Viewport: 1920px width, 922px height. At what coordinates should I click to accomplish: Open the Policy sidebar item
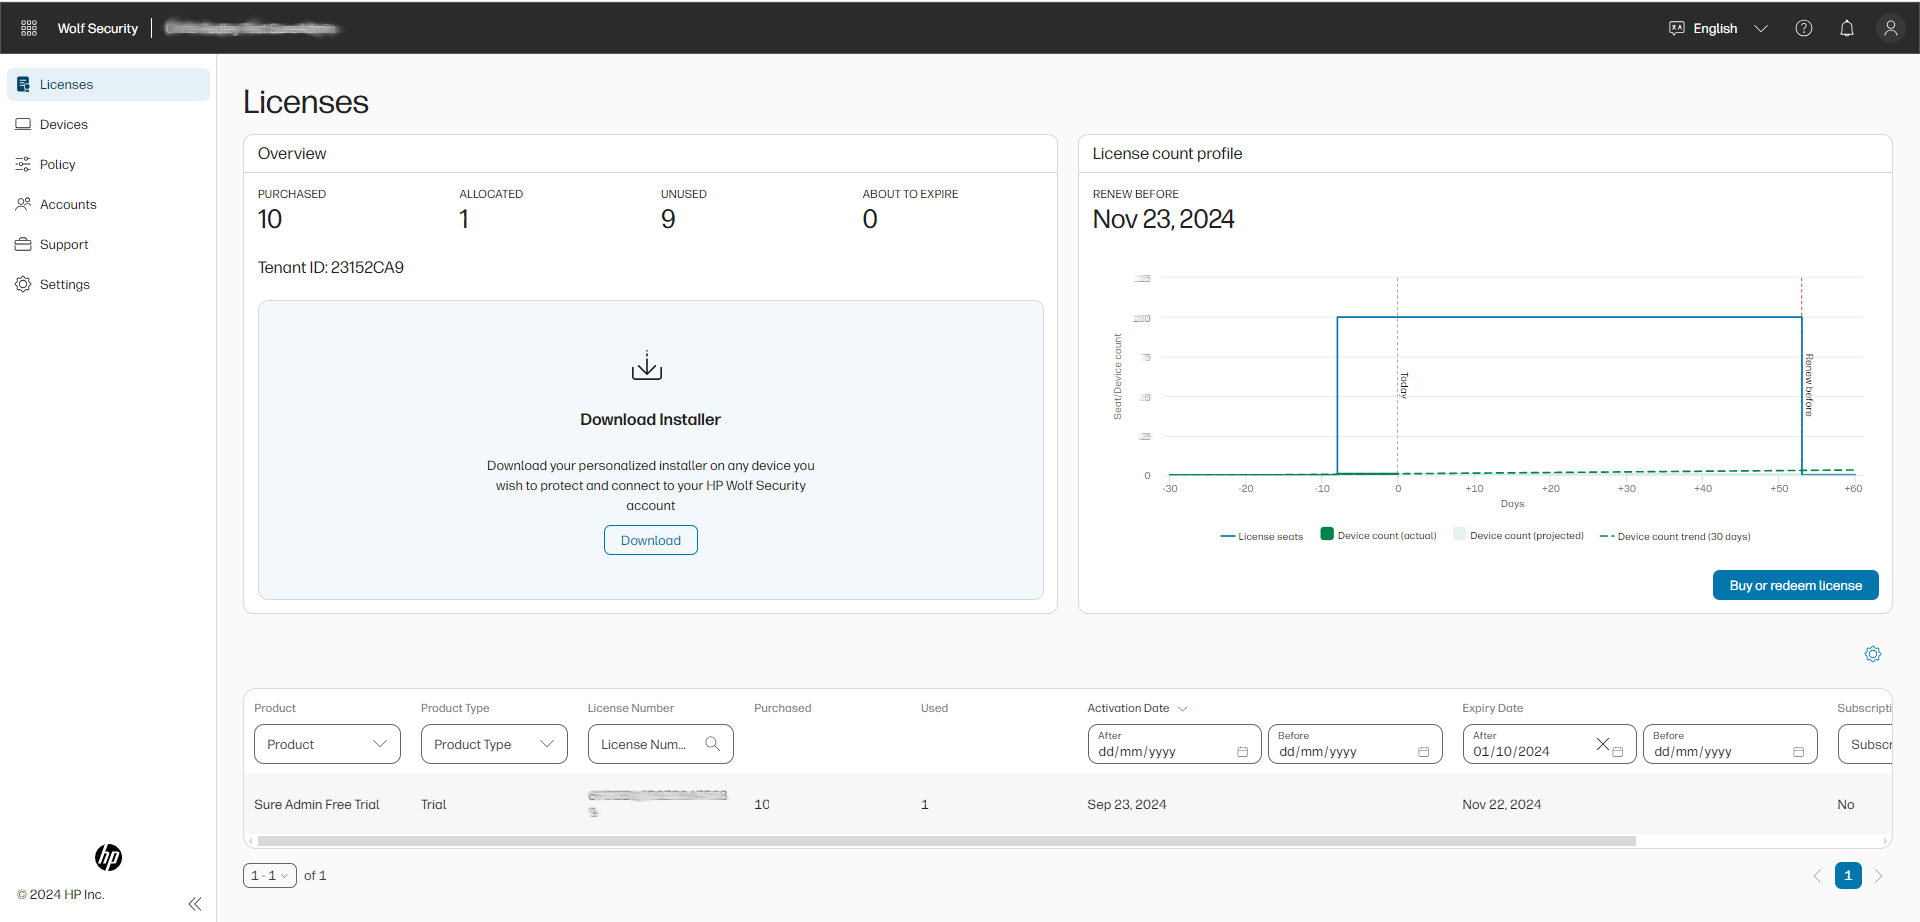tap(57, 164)
